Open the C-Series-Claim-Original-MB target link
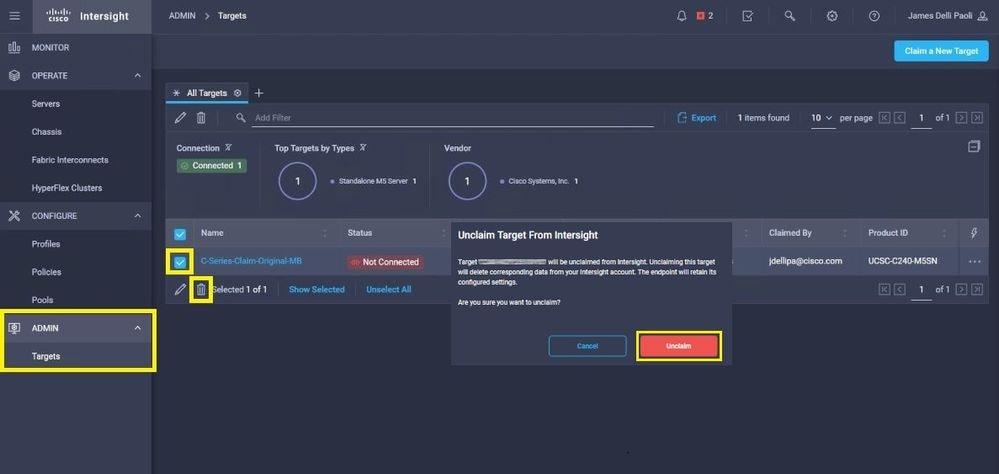This screenshot has width=999, height=474. pyautogui.click(x=252, y=261)
